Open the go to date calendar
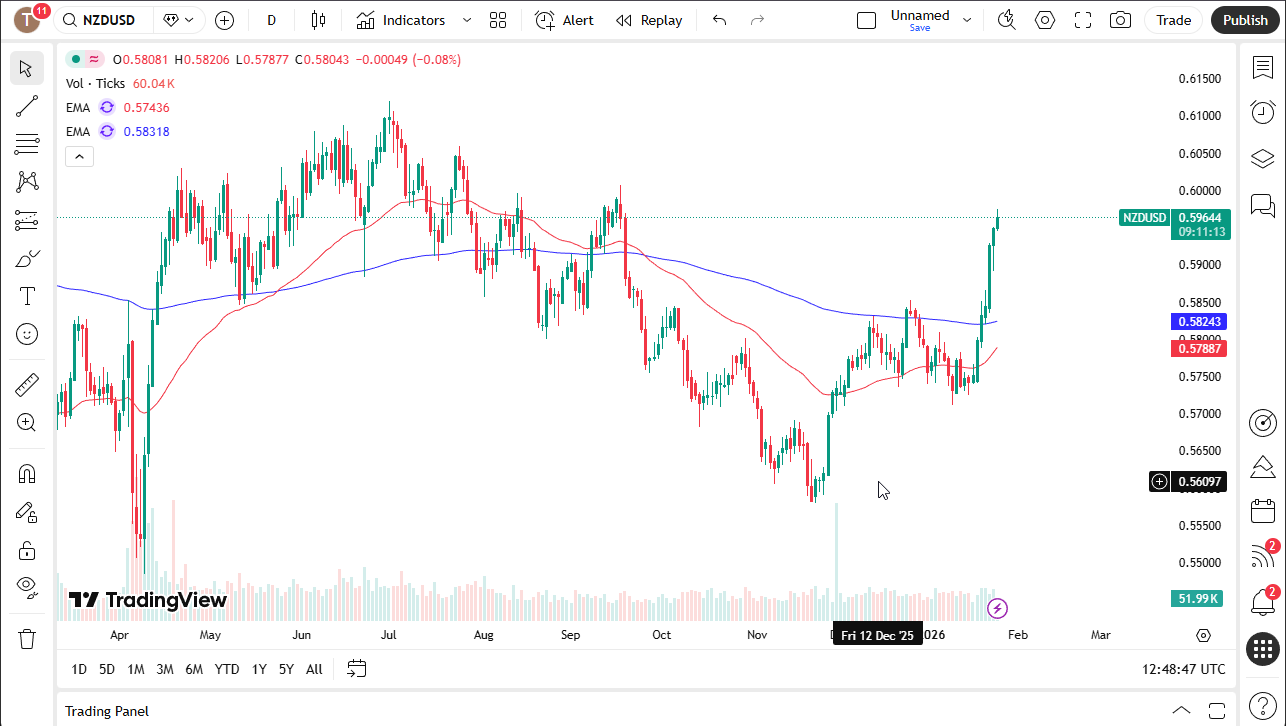Image resolution: width=1286 pixels, height=726 pixels. point(357,669)
